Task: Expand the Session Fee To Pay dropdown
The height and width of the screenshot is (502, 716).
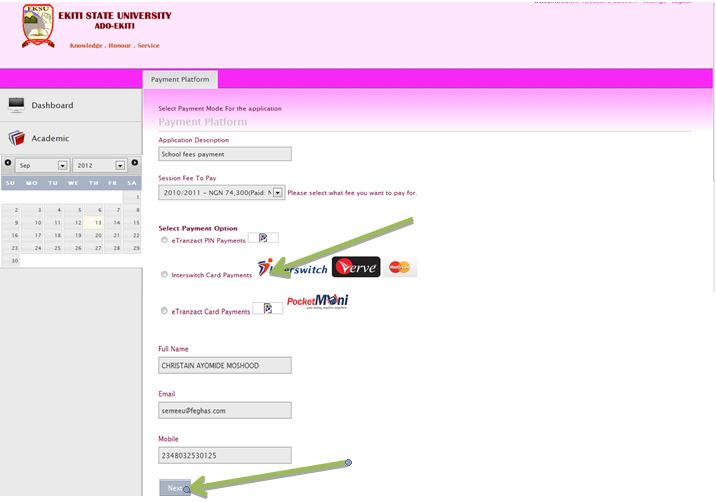Action: 221,193
